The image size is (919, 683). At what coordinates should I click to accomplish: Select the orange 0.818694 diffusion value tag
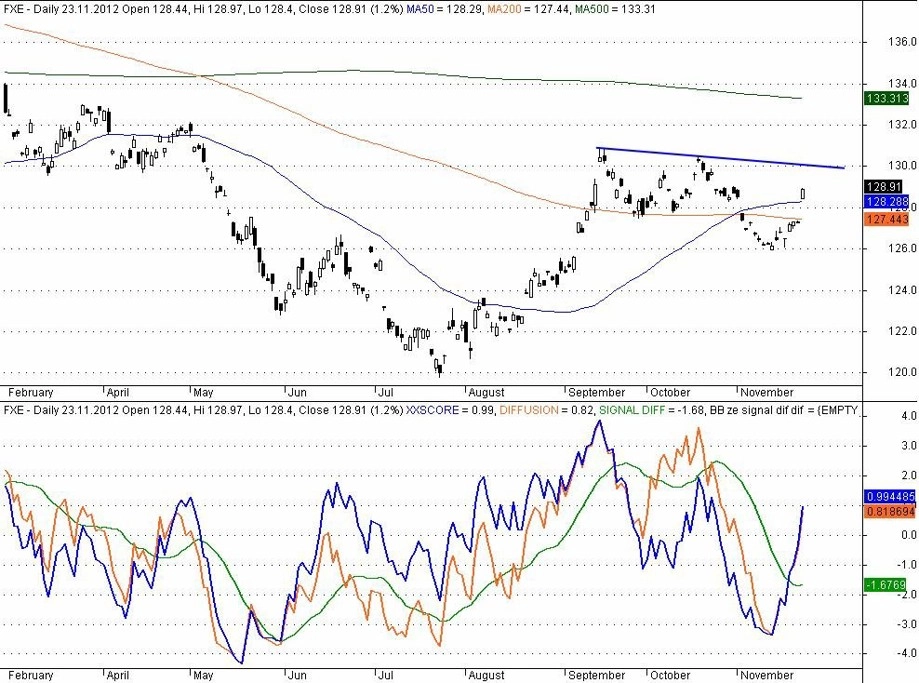tap(890, 511)
